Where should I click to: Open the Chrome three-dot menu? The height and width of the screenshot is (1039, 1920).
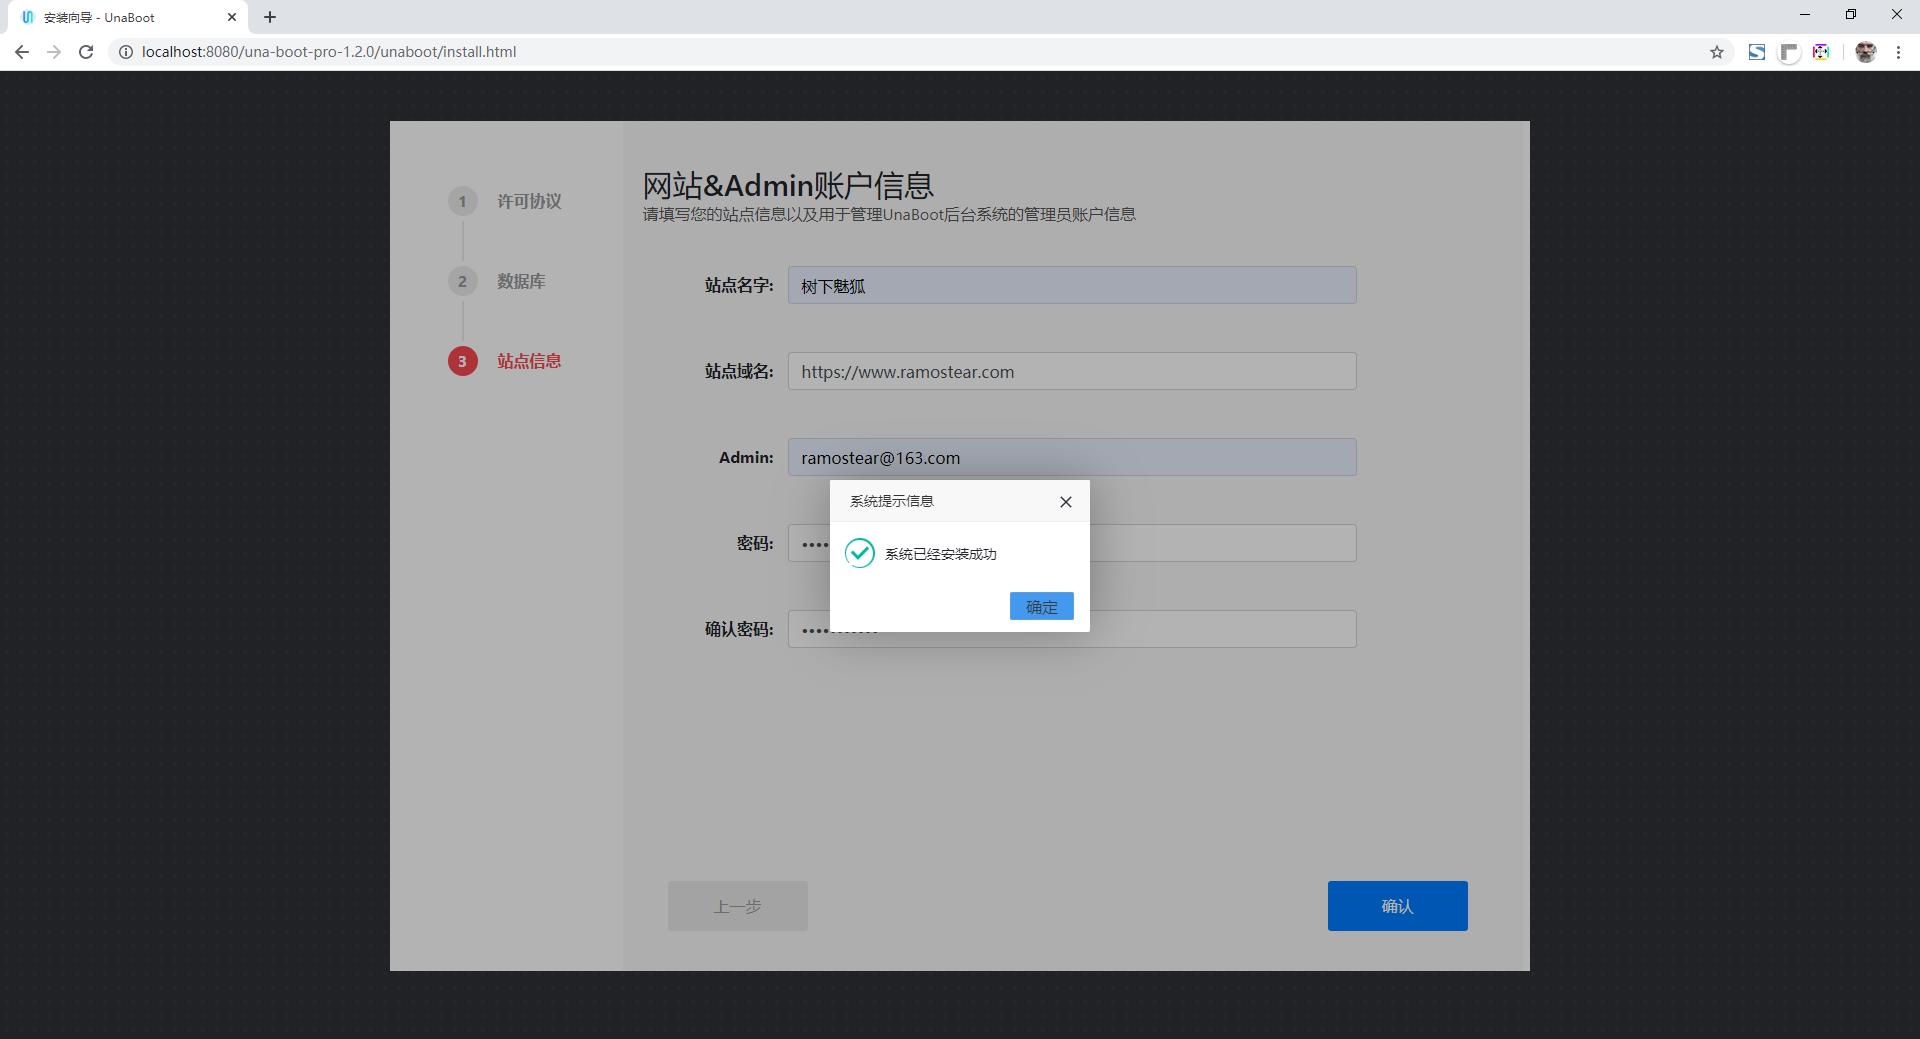(1898, 51)
